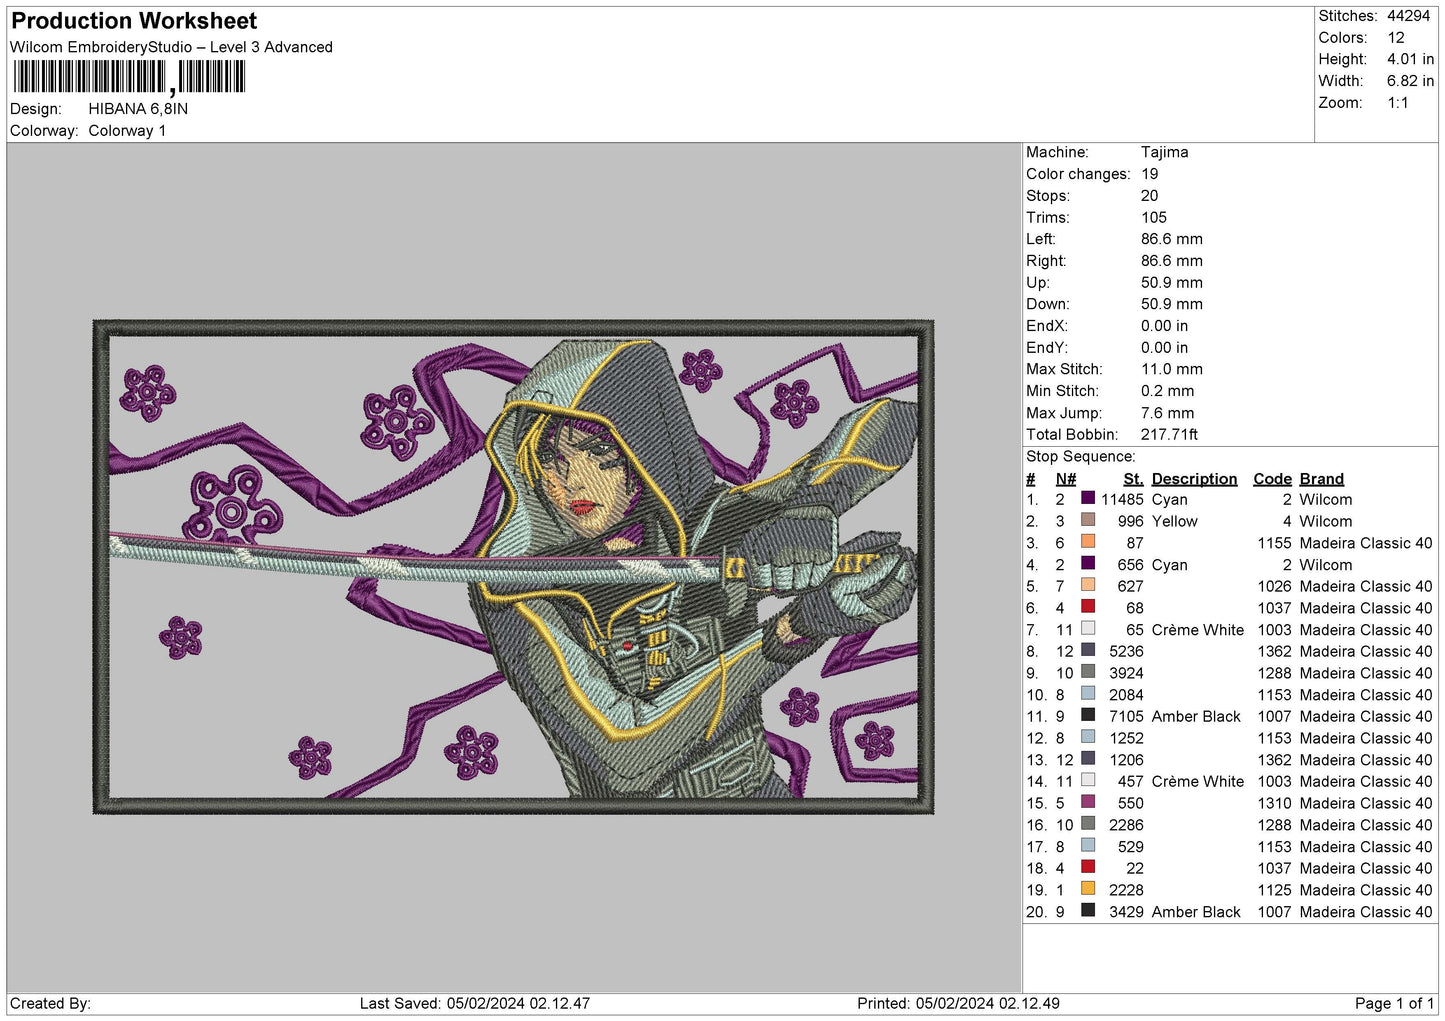Click the Zoom value 1:1
1445x1021 pixels.
(x=1398, y=103)
